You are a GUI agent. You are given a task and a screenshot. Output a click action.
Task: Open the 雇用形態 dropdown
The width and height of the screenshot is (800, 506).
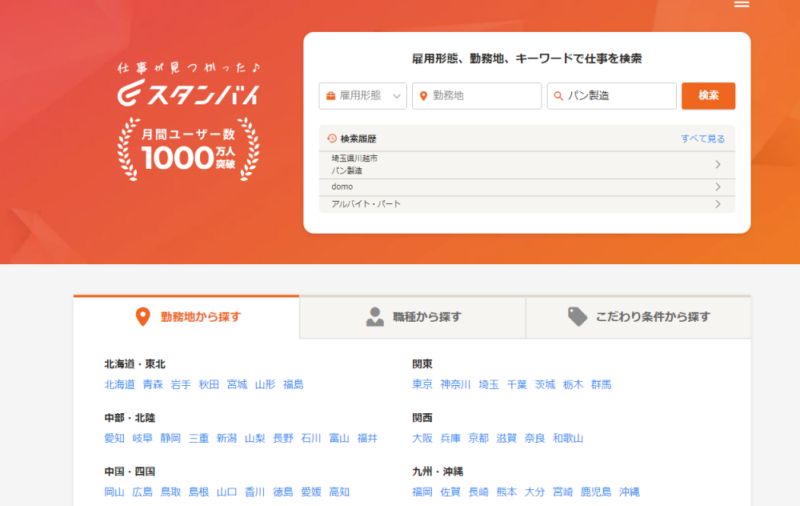pyautogui.click(x=363, y=96)
